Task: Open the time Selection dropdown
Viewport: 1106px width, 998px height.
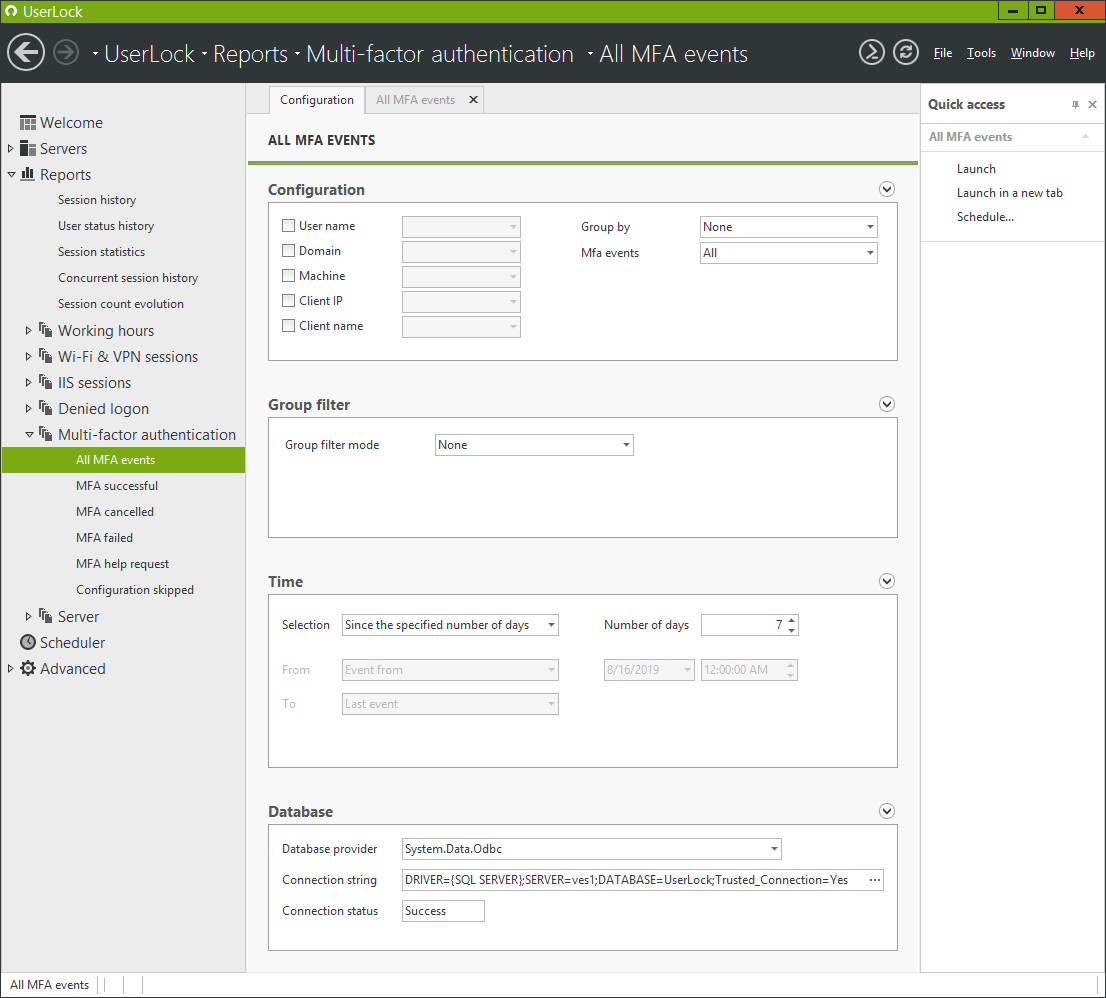Action: [x=450, y=625]
